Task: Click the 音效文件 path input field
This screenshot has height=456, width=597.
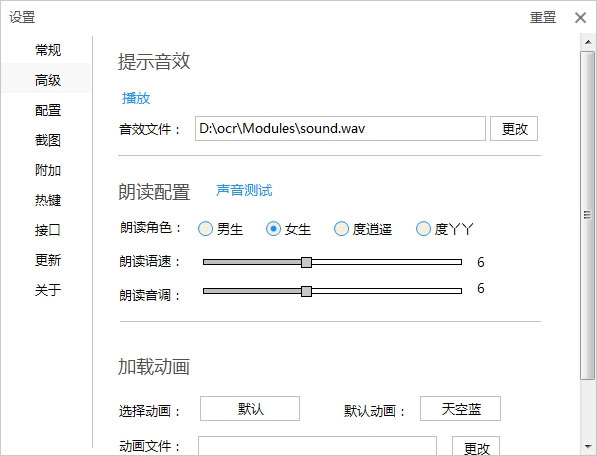Action: tap(340, 129)
